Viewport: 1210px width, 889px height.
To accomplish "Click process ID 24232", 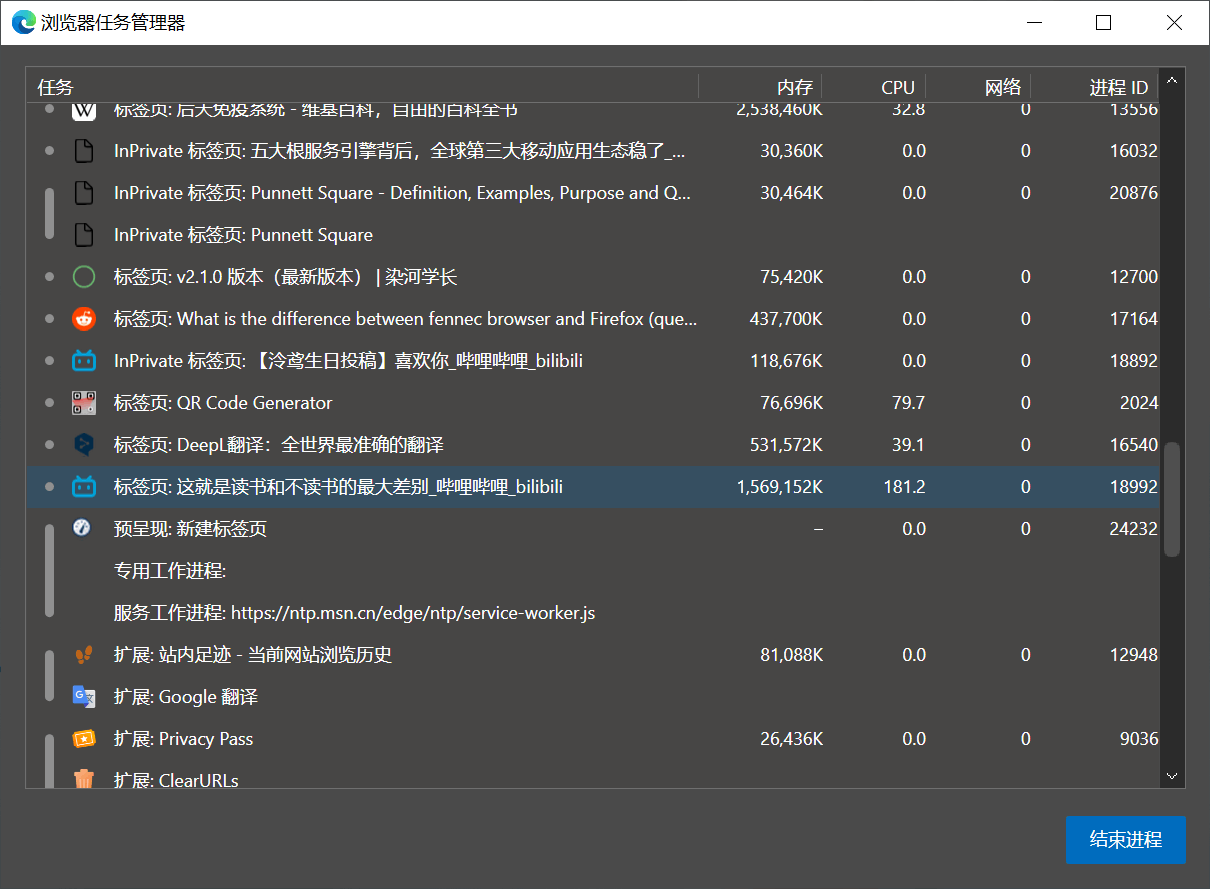I will click(x=1134, y=529).
